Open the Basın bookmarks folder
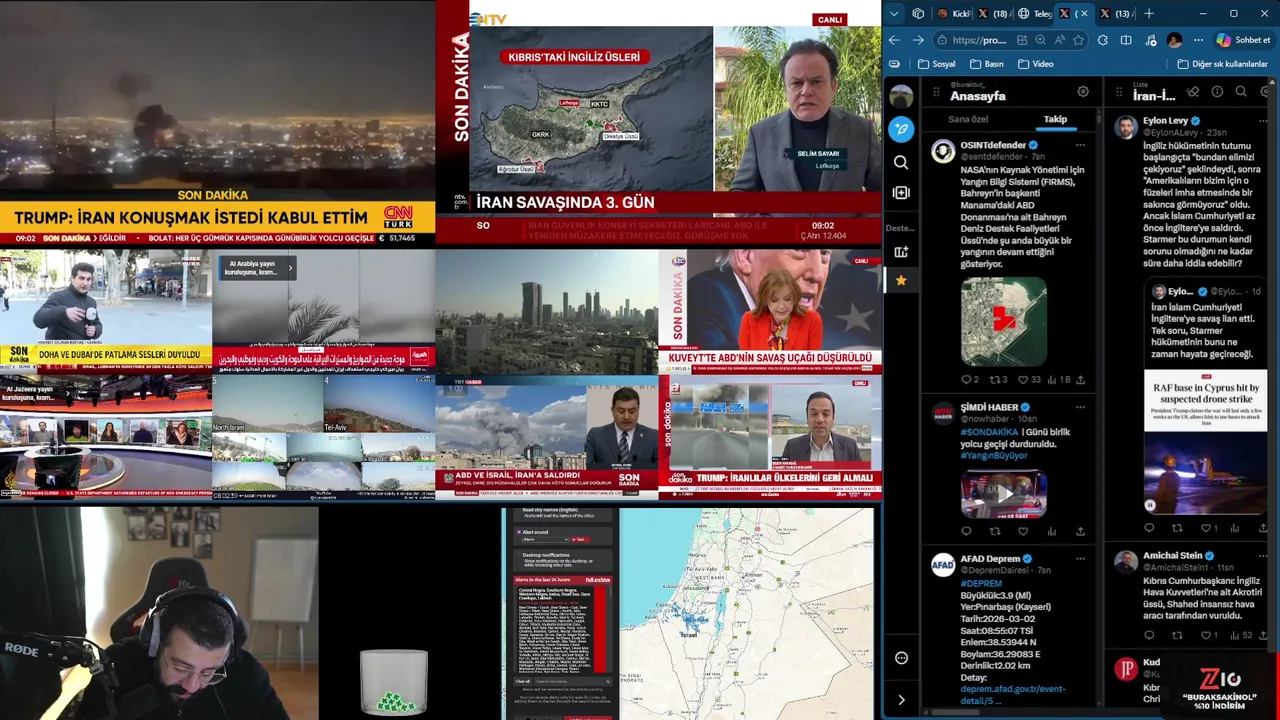This screenshot has height=720, width=1280. tap(986, 64)
